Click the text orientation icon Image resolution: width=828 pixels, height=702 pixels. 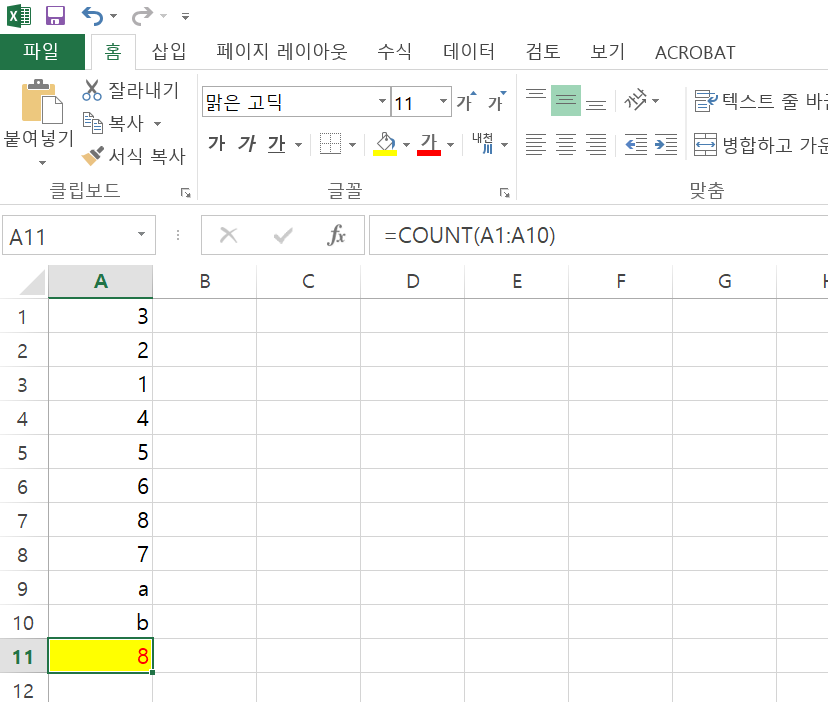pyautogui.click(x=635, y=100)
